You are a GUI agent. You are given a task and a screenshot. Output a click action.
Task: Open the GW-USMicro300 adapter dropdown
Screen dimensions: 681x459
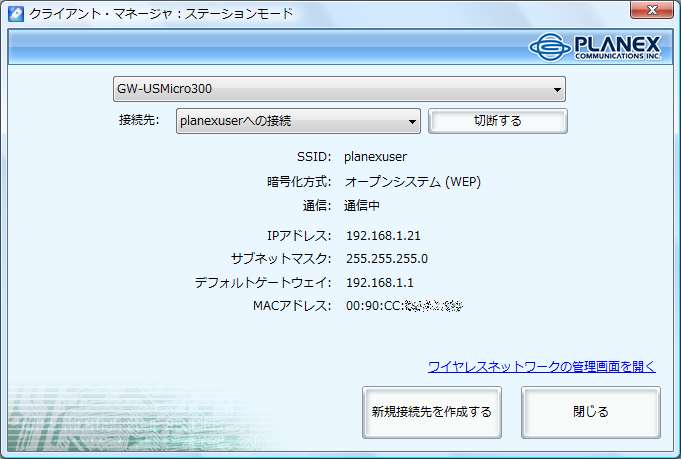coord(339,89)
